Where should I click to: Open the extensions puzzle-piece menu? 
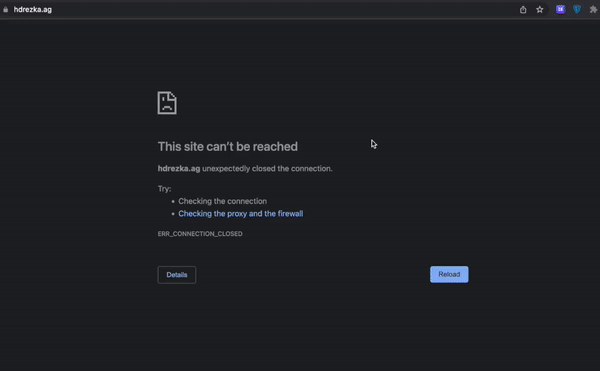point(593,10)
